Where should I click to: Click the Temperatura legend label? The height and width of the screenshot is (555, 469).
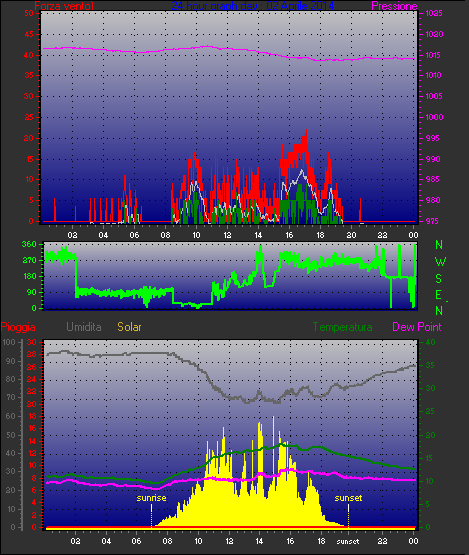pyautogui.click(x=342, y=327)
